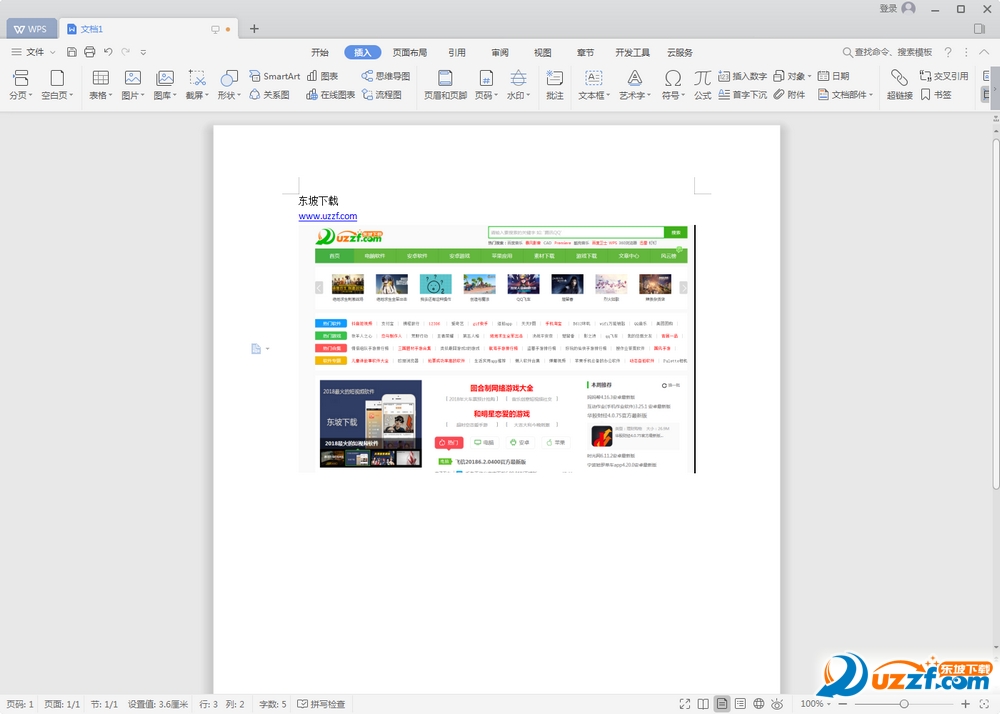The width and height of the screenshot is (1000, 714).
Task: Open the 关系图 relationship diagram tool
Action: point(269,94)
